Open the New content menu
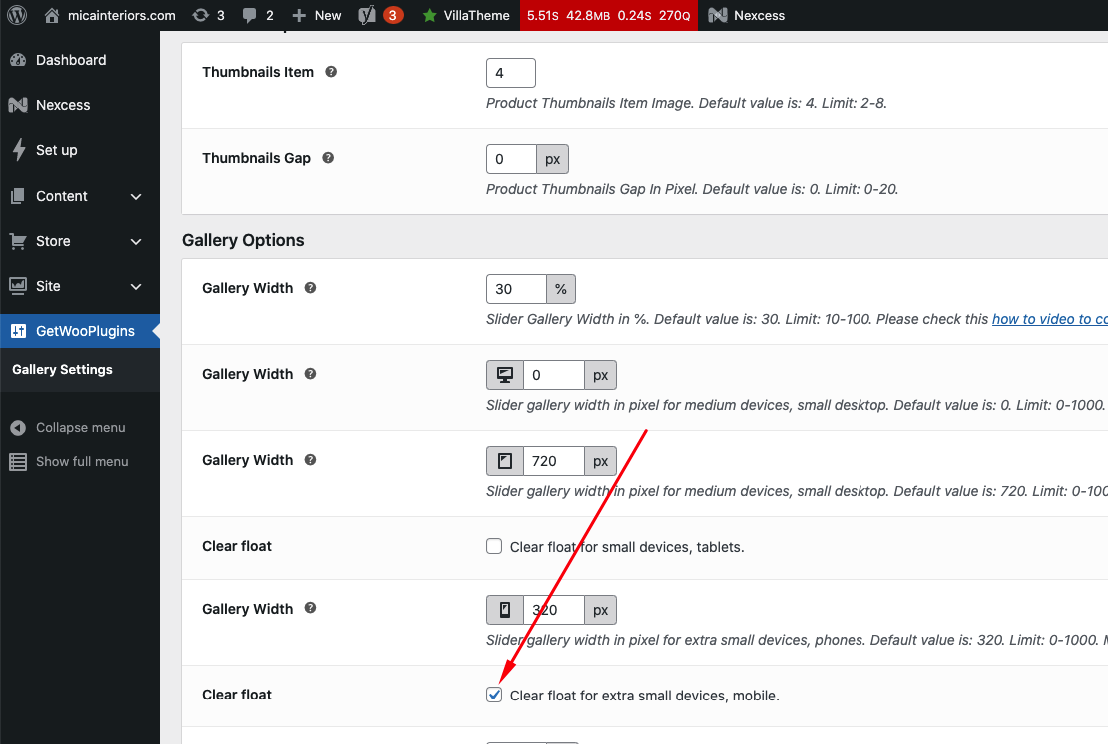Screen dimensions: 1108x744 coord(317,15)
